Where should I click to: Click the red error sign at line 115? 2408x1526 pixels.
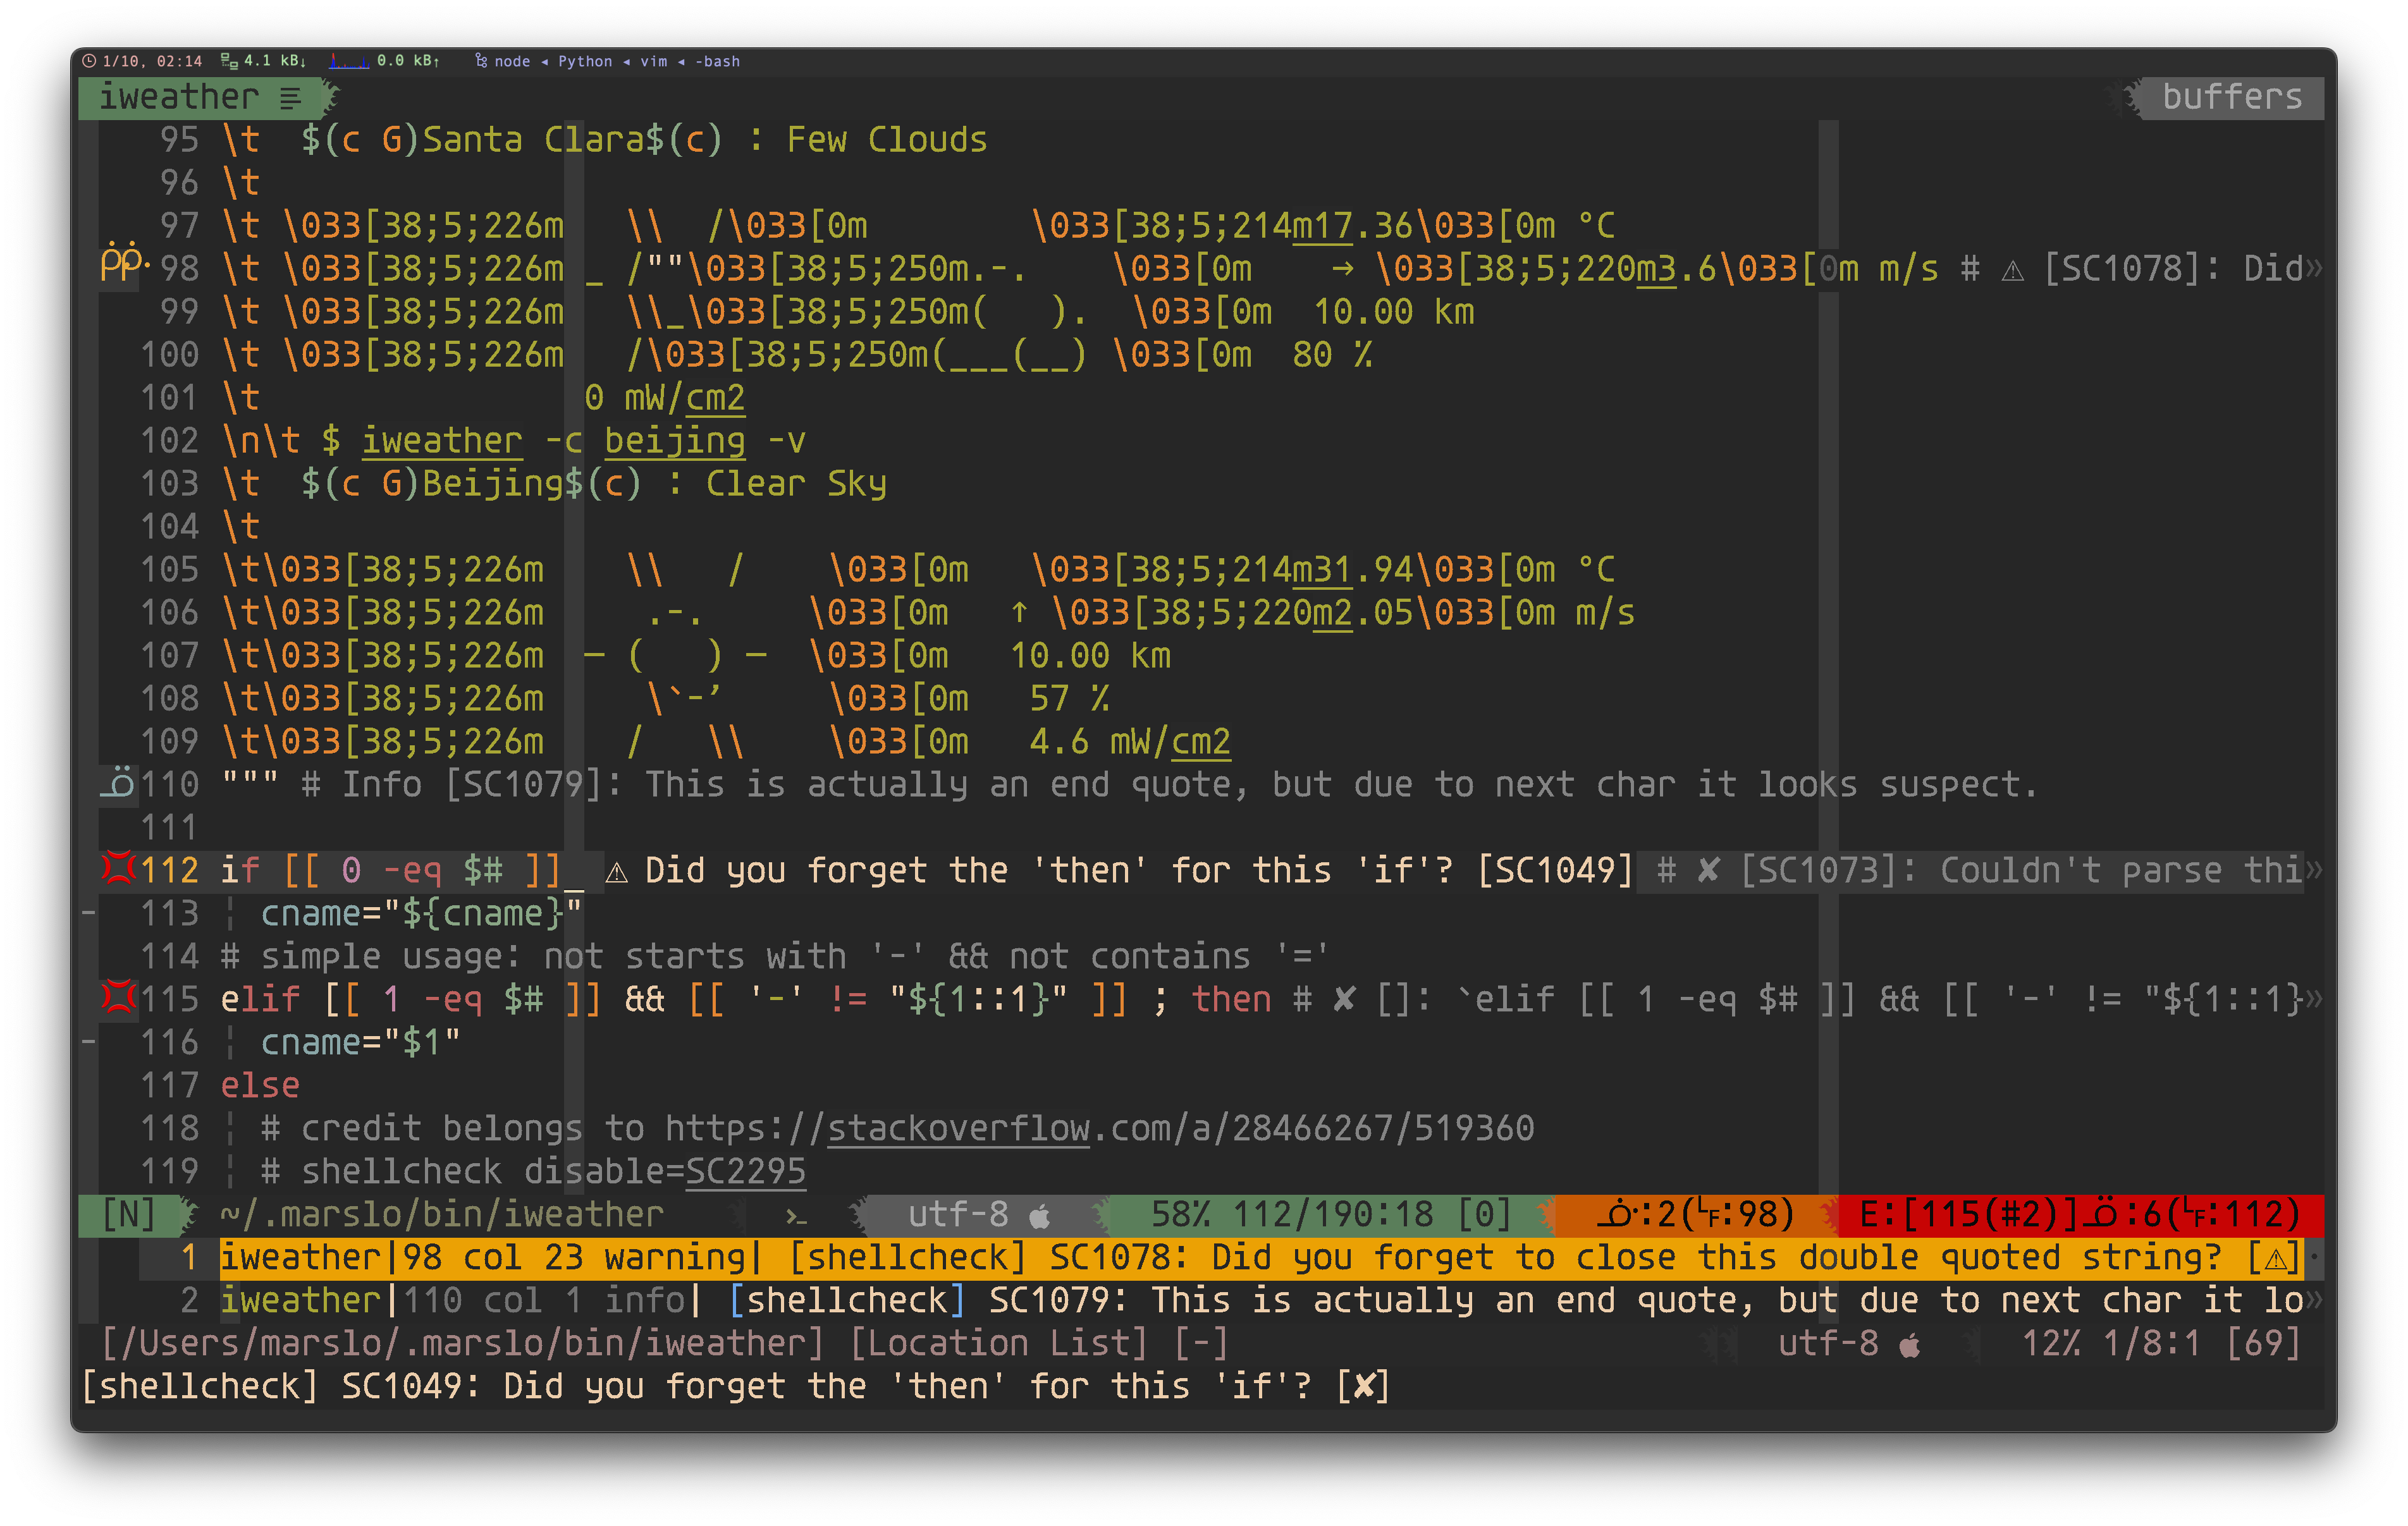point(118,996)
